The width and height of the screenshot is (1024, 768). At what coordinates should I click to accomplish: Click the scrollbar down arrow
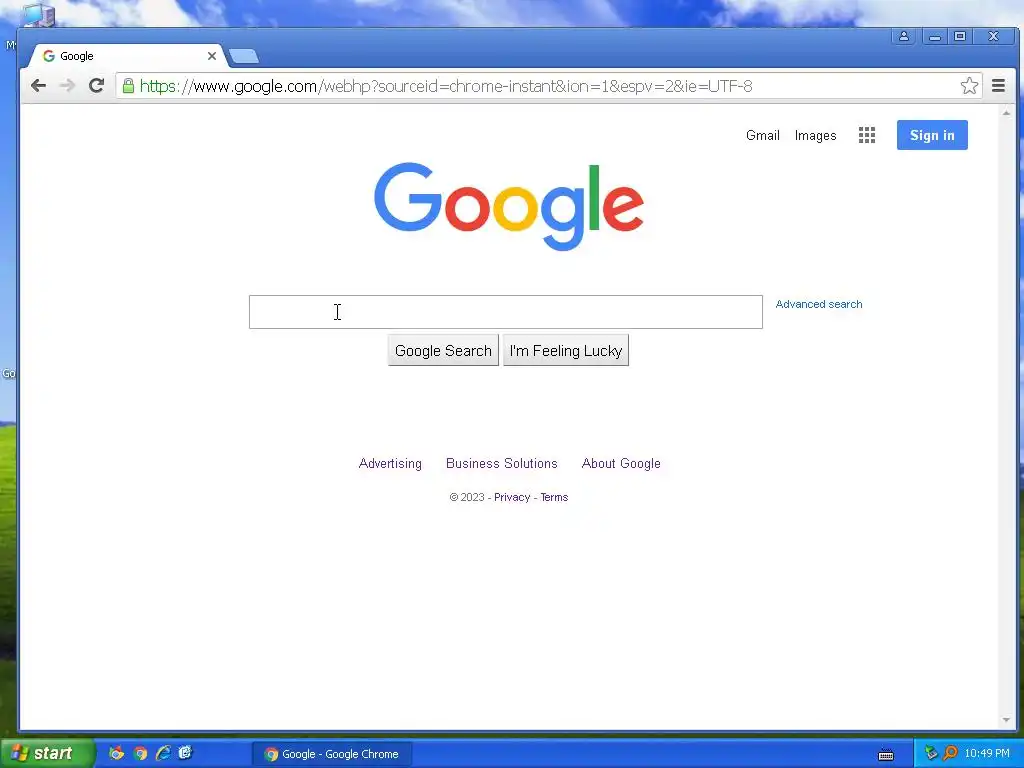pos(1006,720)
